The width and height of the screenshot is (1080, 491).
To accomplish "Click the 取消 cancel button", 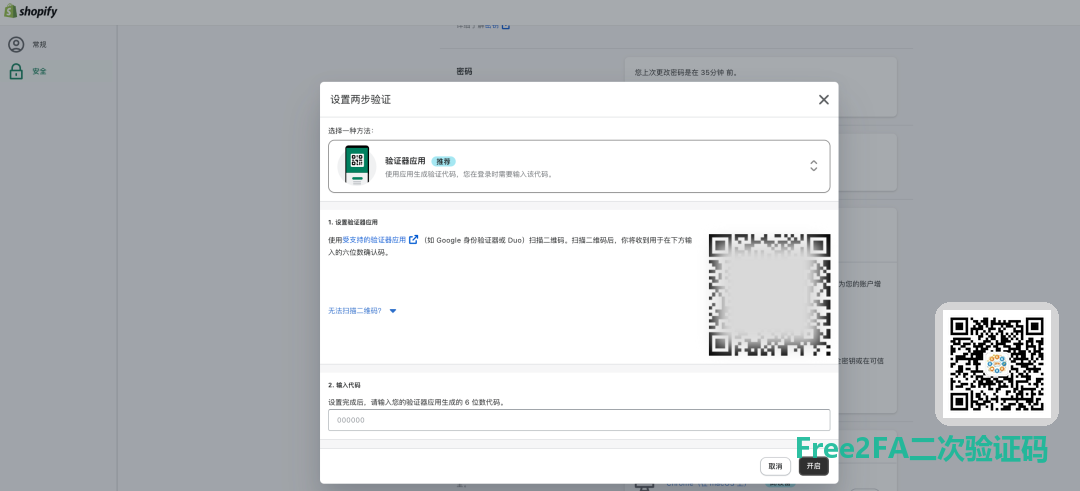I will click(x=775, y=466).
